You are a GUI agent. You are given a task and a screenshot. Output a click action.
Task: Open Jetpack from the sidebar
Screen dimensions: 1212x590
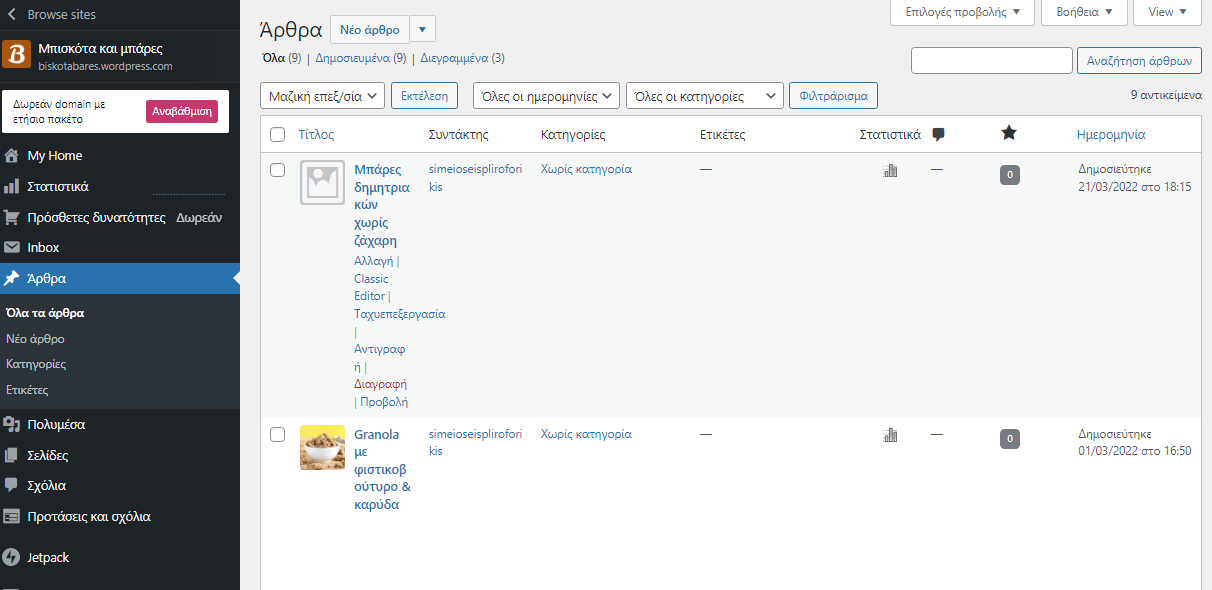click(x=48, y=558)
